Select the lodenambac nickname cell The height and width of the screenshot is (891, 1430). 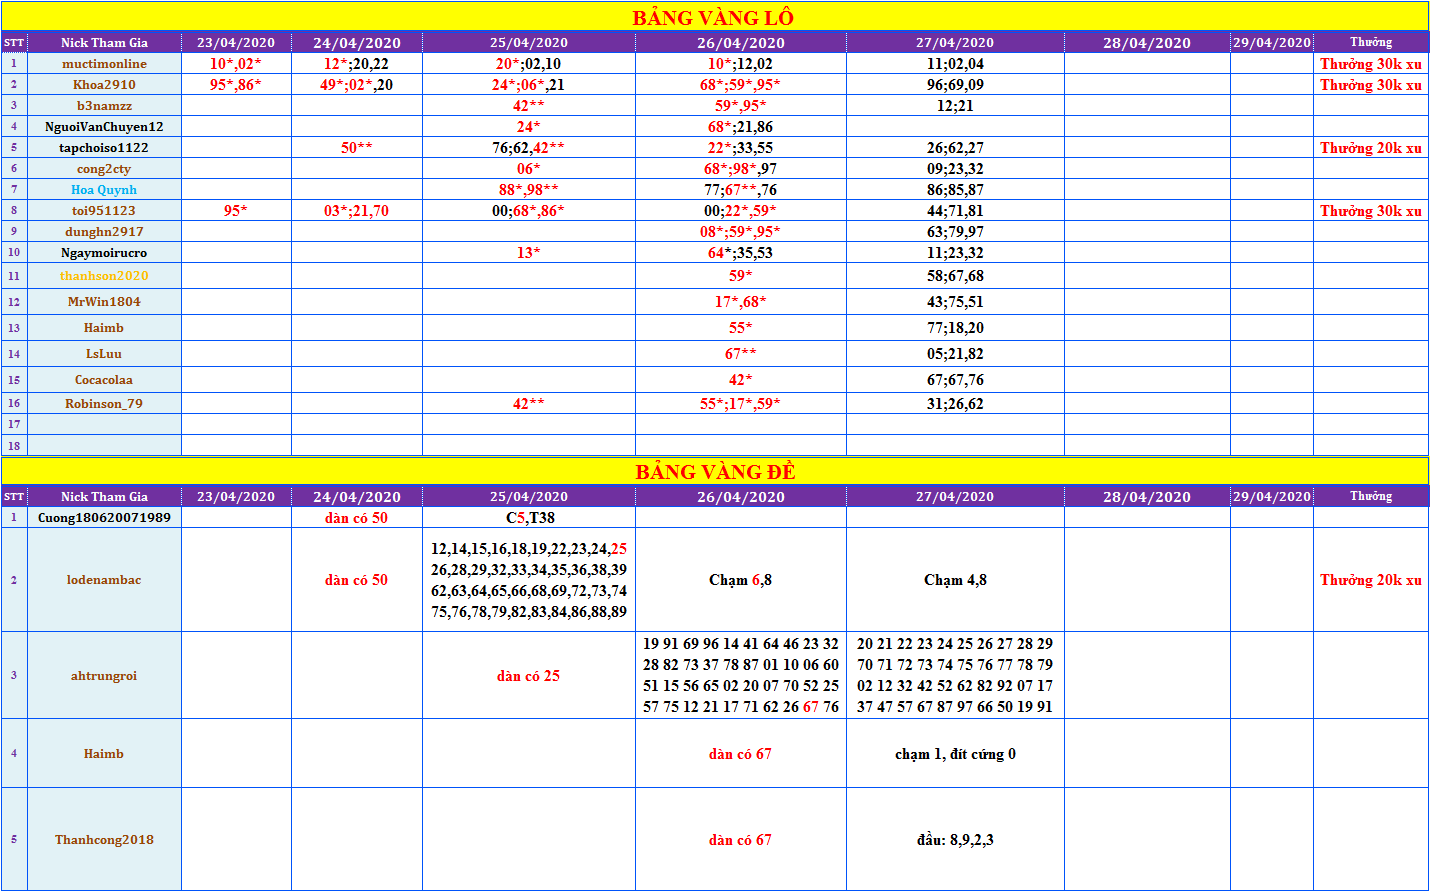104,580
